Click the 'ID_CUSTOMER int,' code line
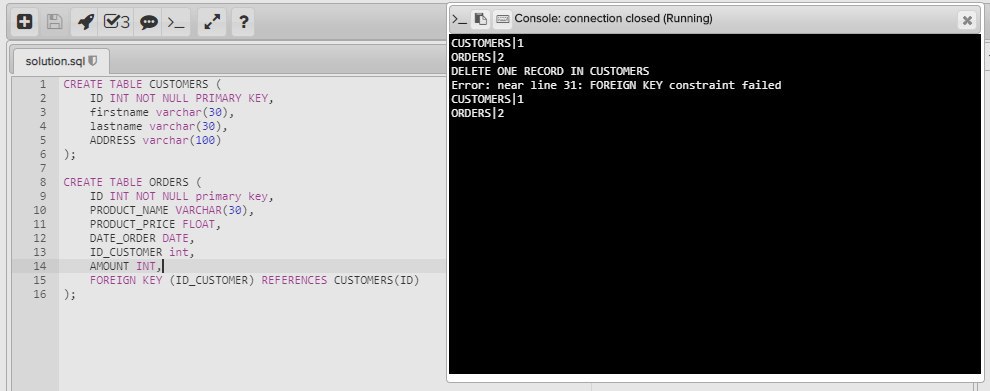This screenshot has height=391, width=990. pyautogui.click(x=142, y=252)
